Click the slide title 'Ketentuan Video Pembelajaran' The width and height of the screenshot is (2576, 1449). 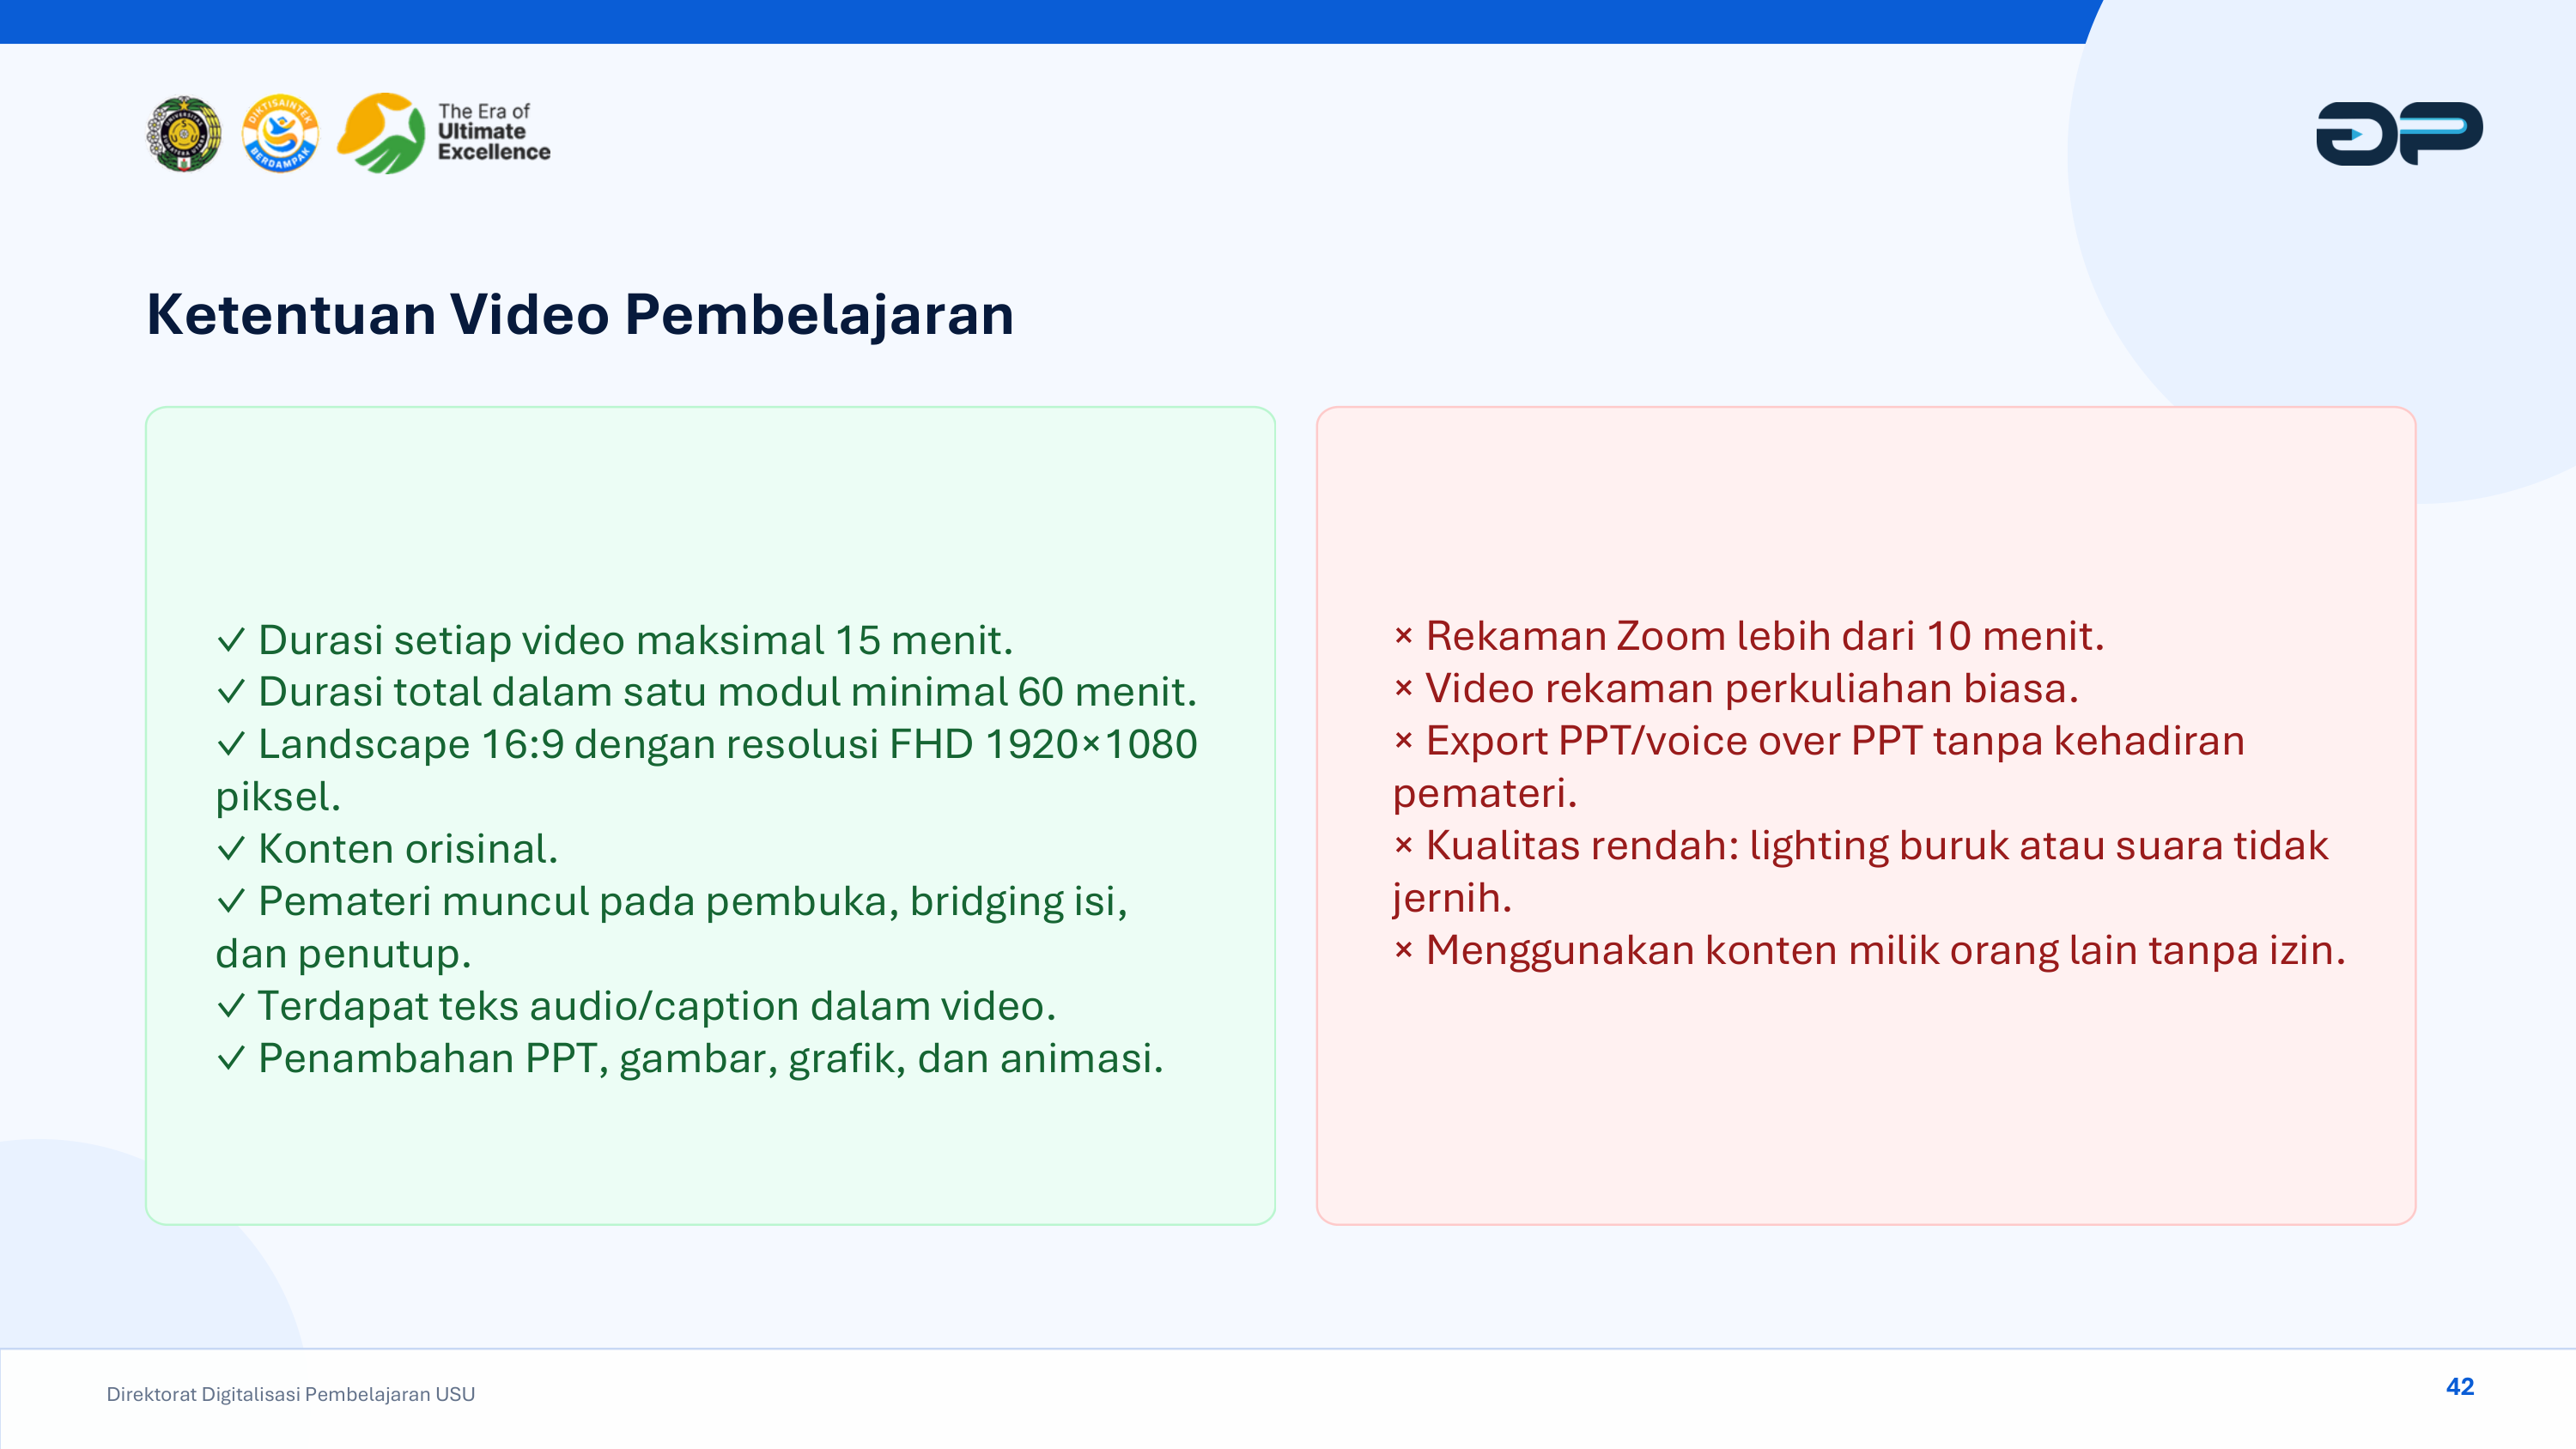(580, 314)
